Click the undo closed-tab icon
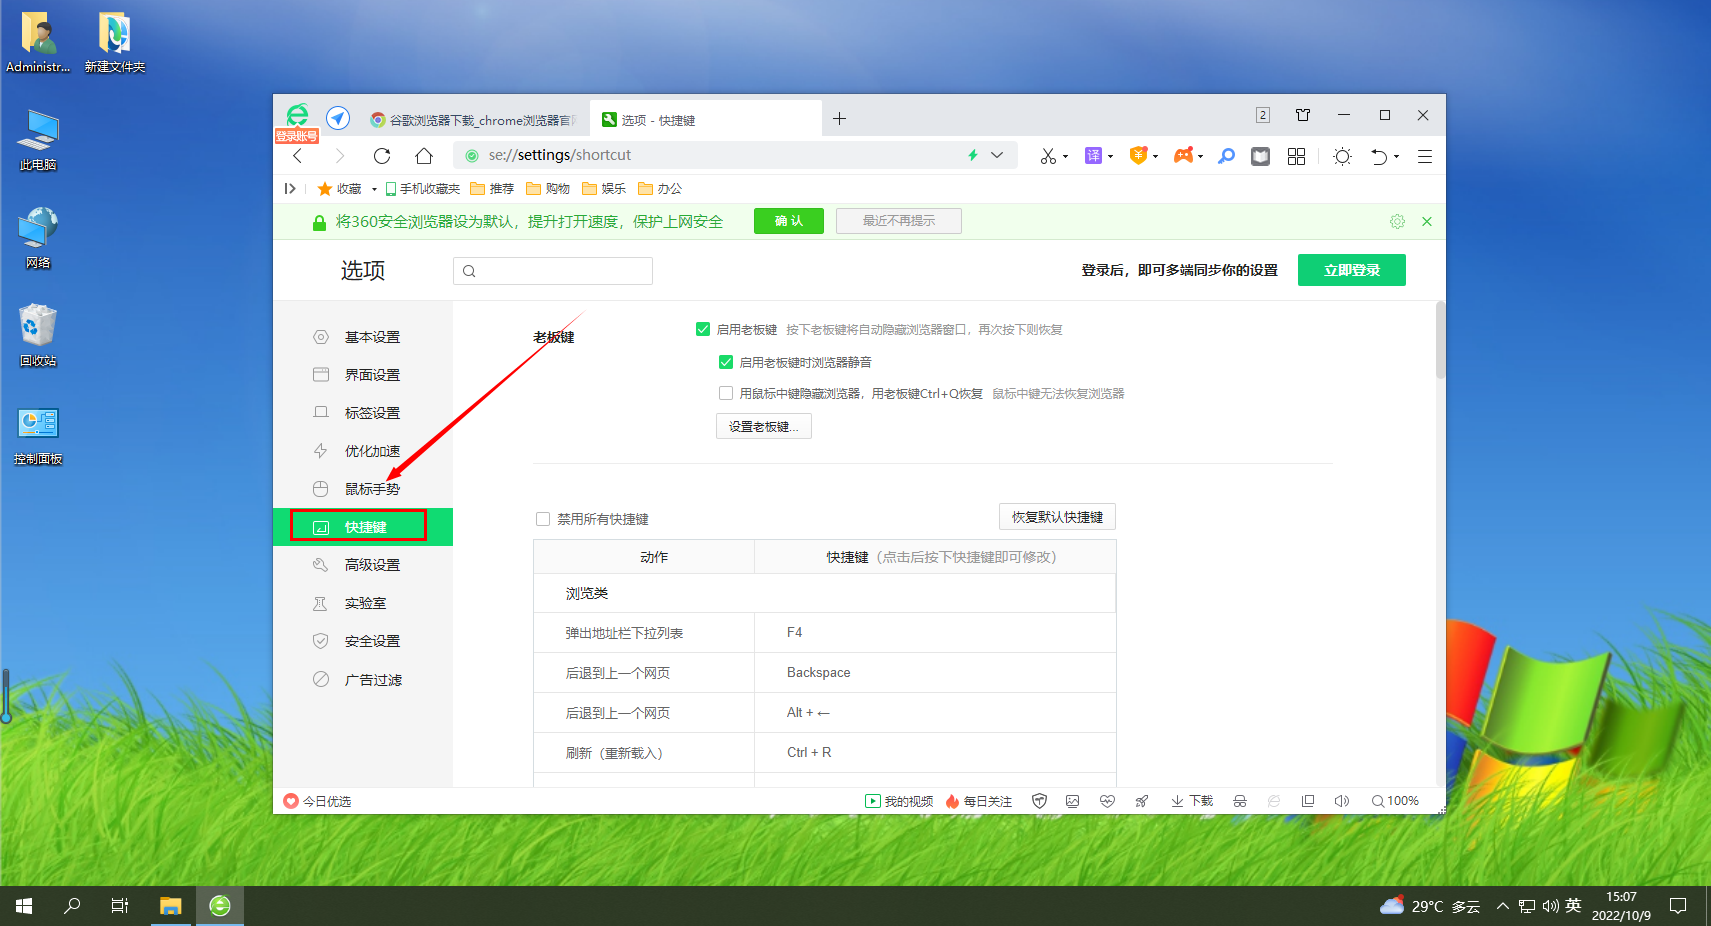 click(1379, 156)
